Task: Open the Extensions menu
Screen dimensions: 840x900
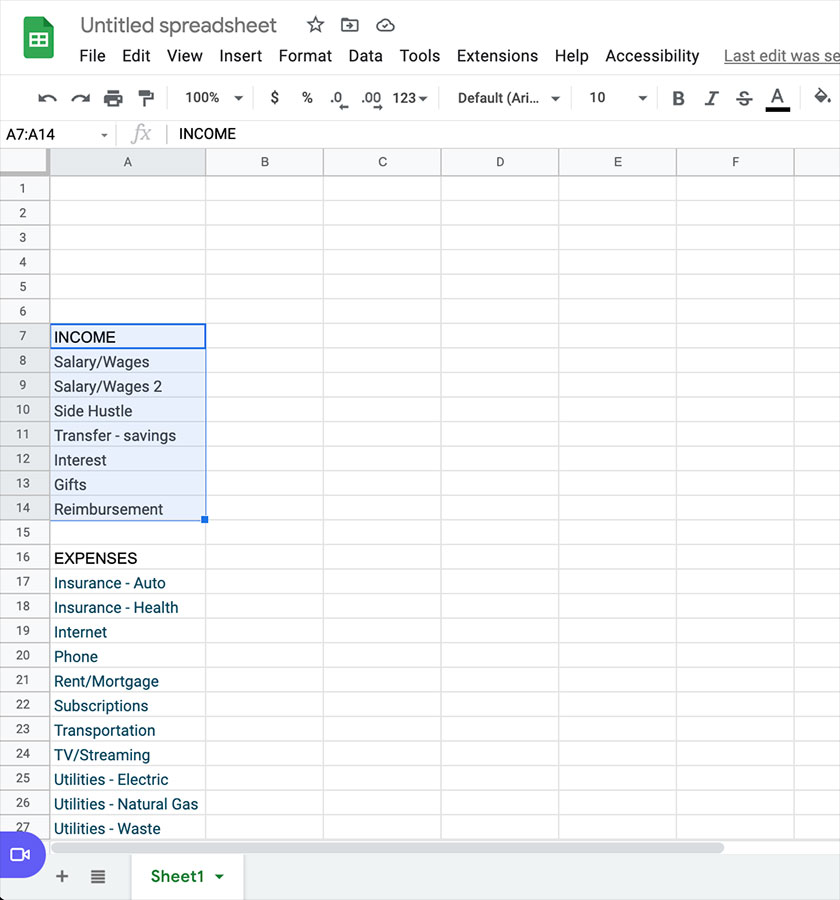Action: [497, 56]
